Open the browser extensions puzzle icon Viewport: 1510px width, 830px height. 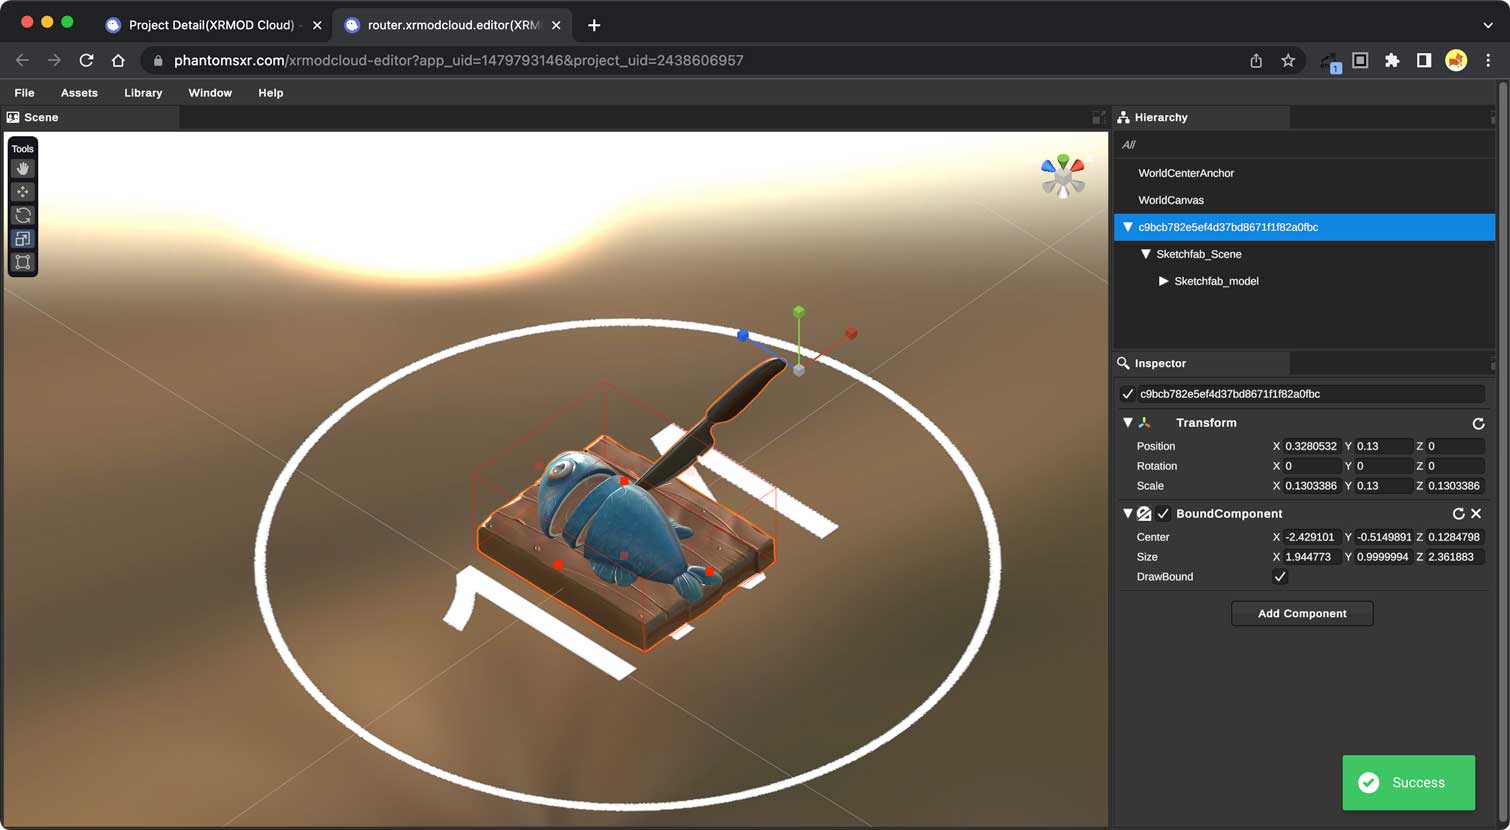coord(1392,60)
